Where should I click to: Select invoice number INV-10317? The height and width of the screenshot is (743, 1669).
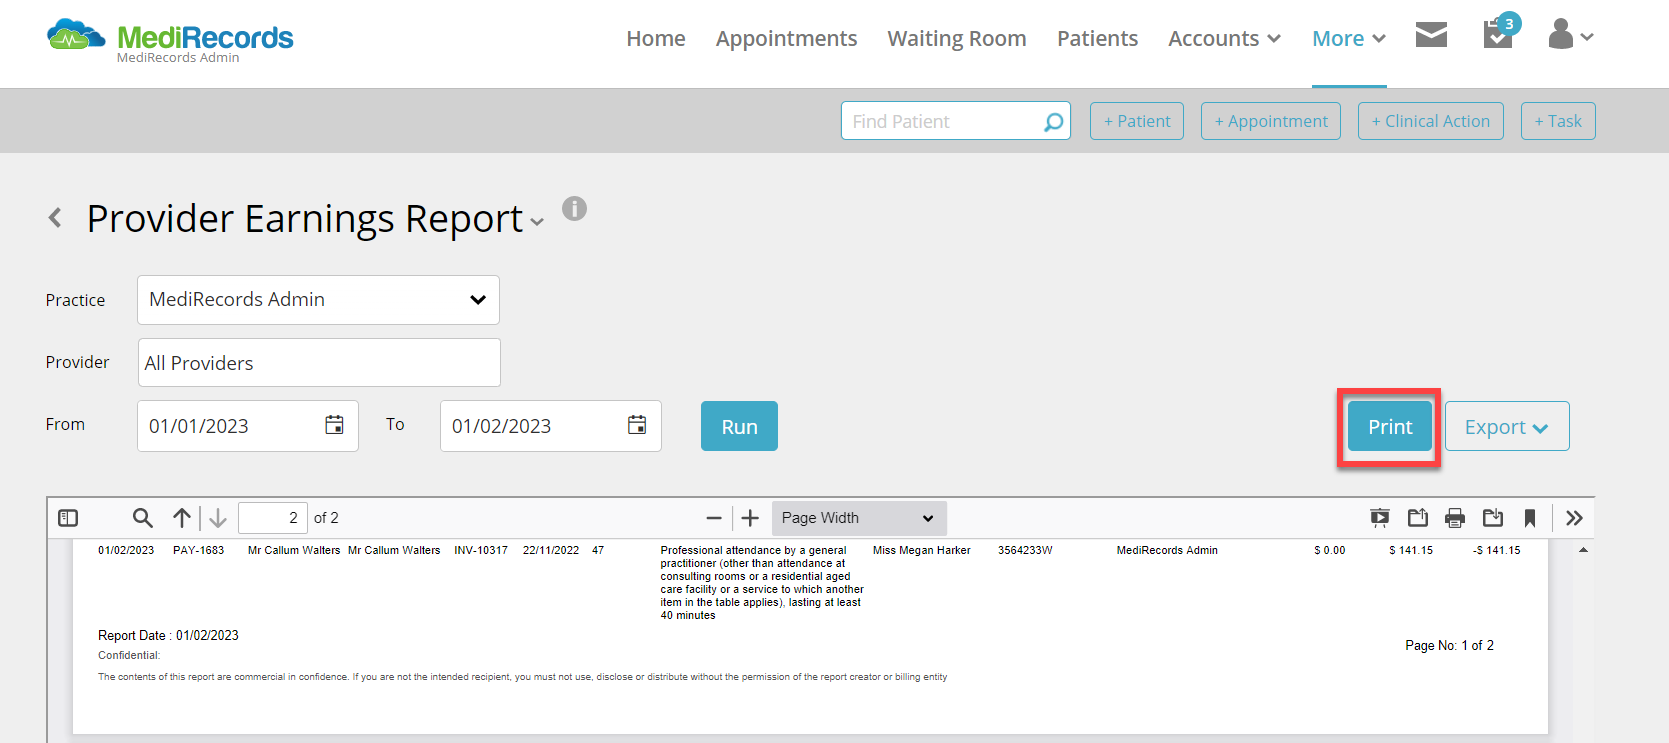pyautogui.click(x=481, y=550)
